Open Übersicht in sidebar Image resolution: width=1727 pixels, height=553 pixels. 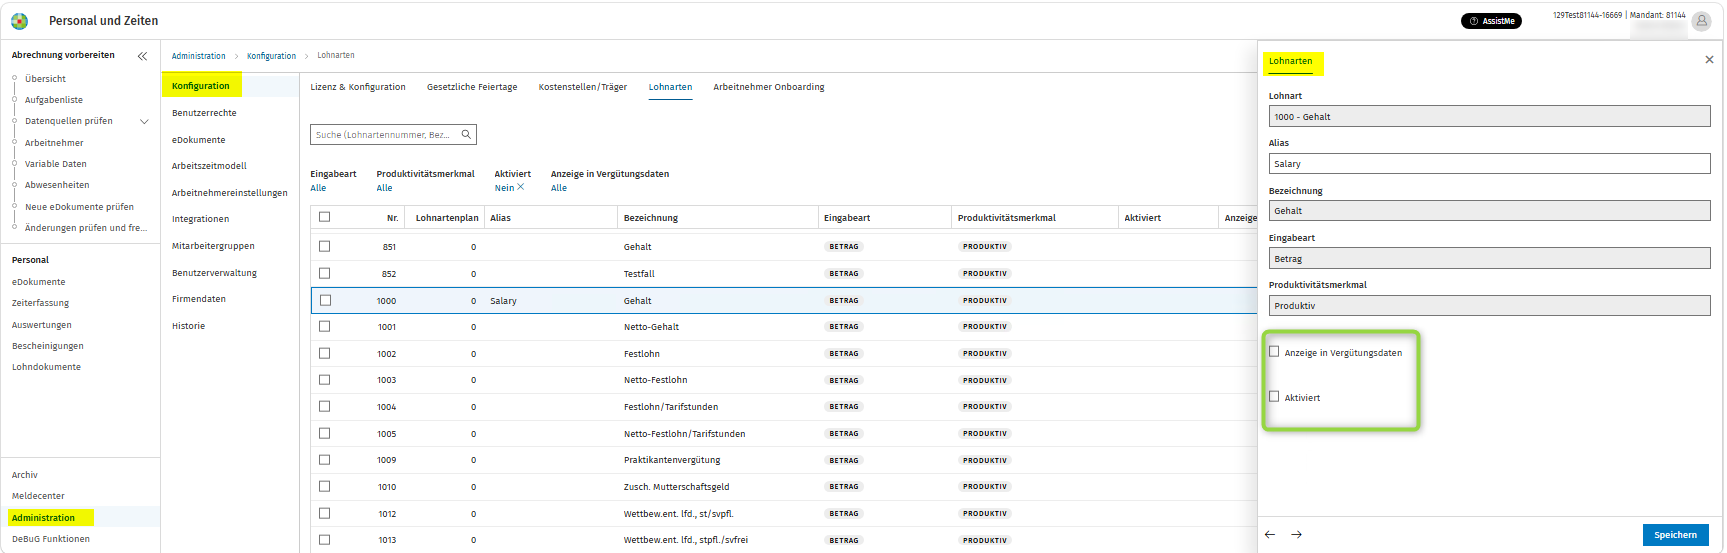click(45, 79)
